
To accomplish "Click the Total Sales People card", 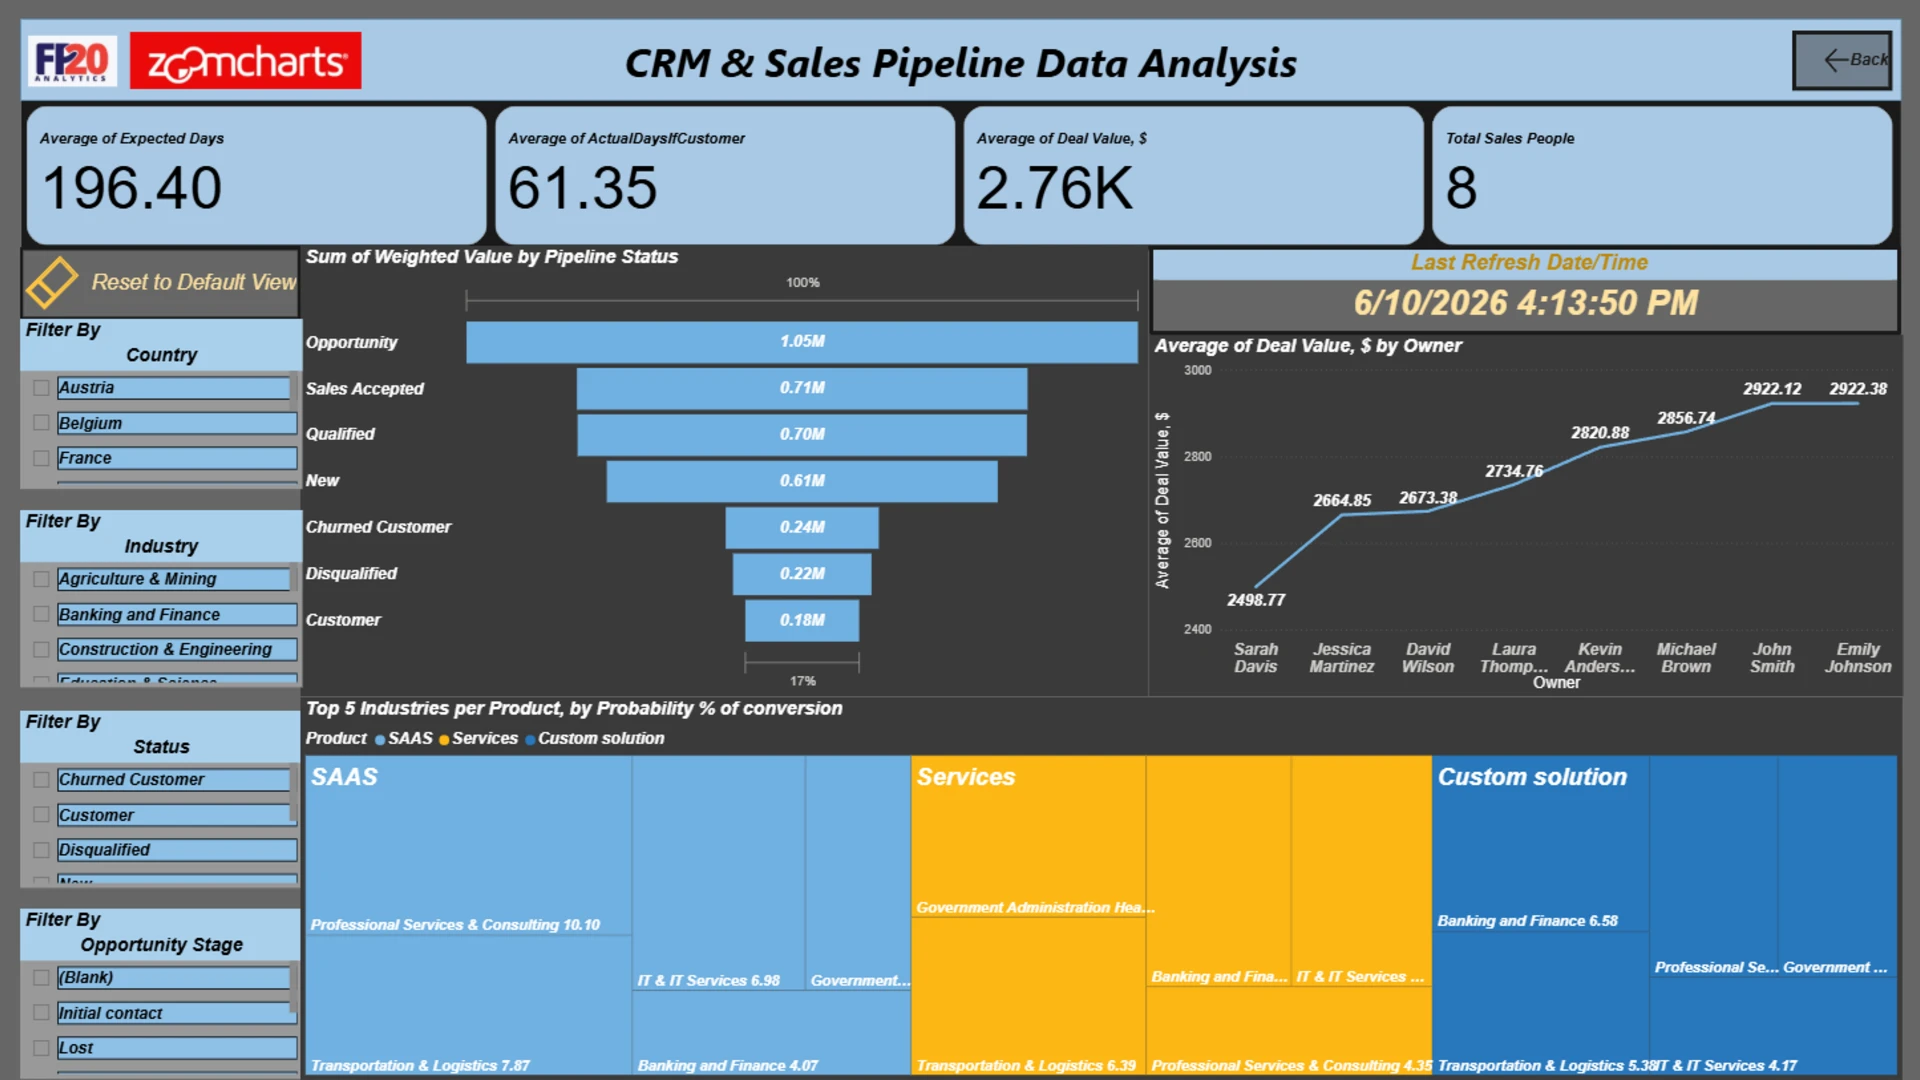I will click(x=1662, y=175).
